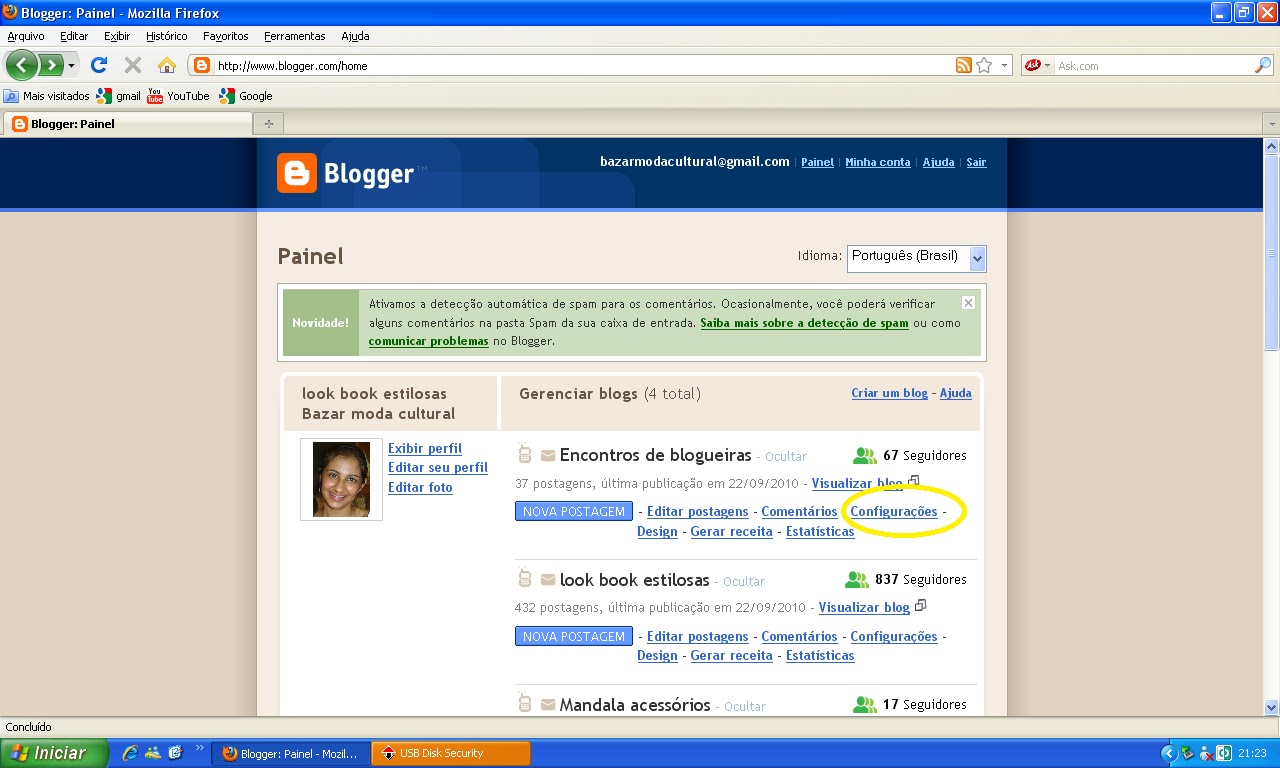Screen dimensions: 1280x768
Task: Click mobile icon beside look book estilosas
Action: tap(525, 579)
